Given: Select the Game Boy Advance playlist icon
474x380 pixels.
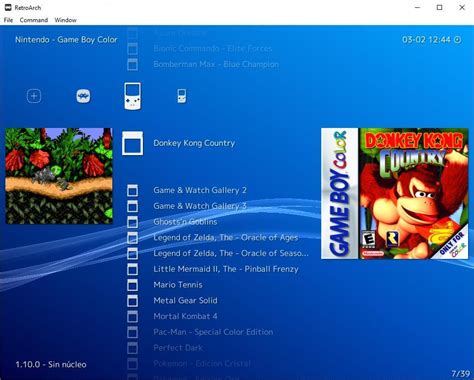Looking at the screenshot, I should (182, 96).
